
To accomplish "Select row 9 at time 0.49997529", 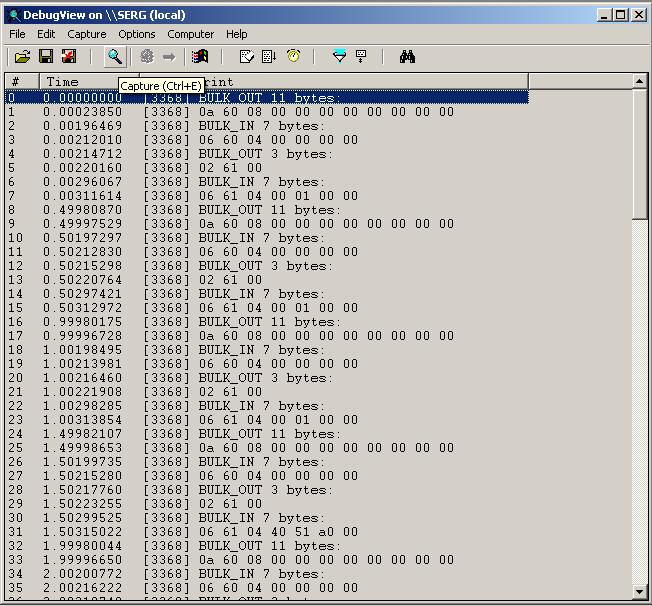I will [x=267, y=224].
